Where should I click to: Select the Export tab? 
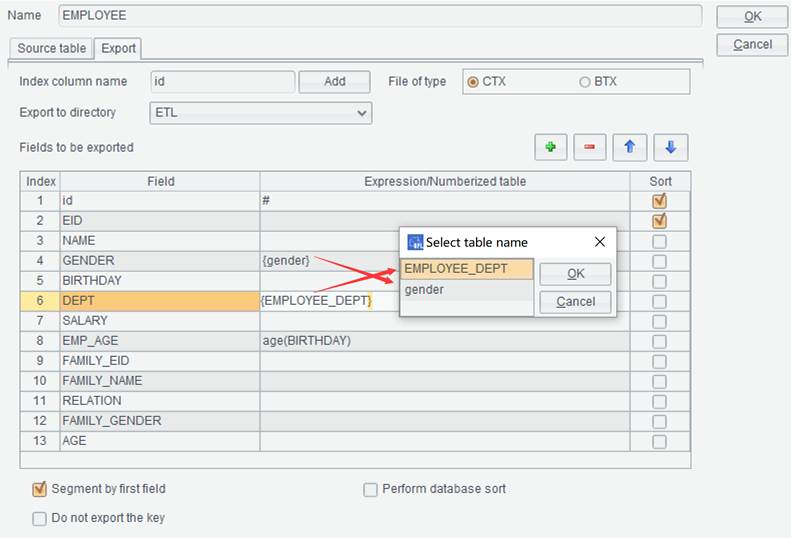pos(118,48)
